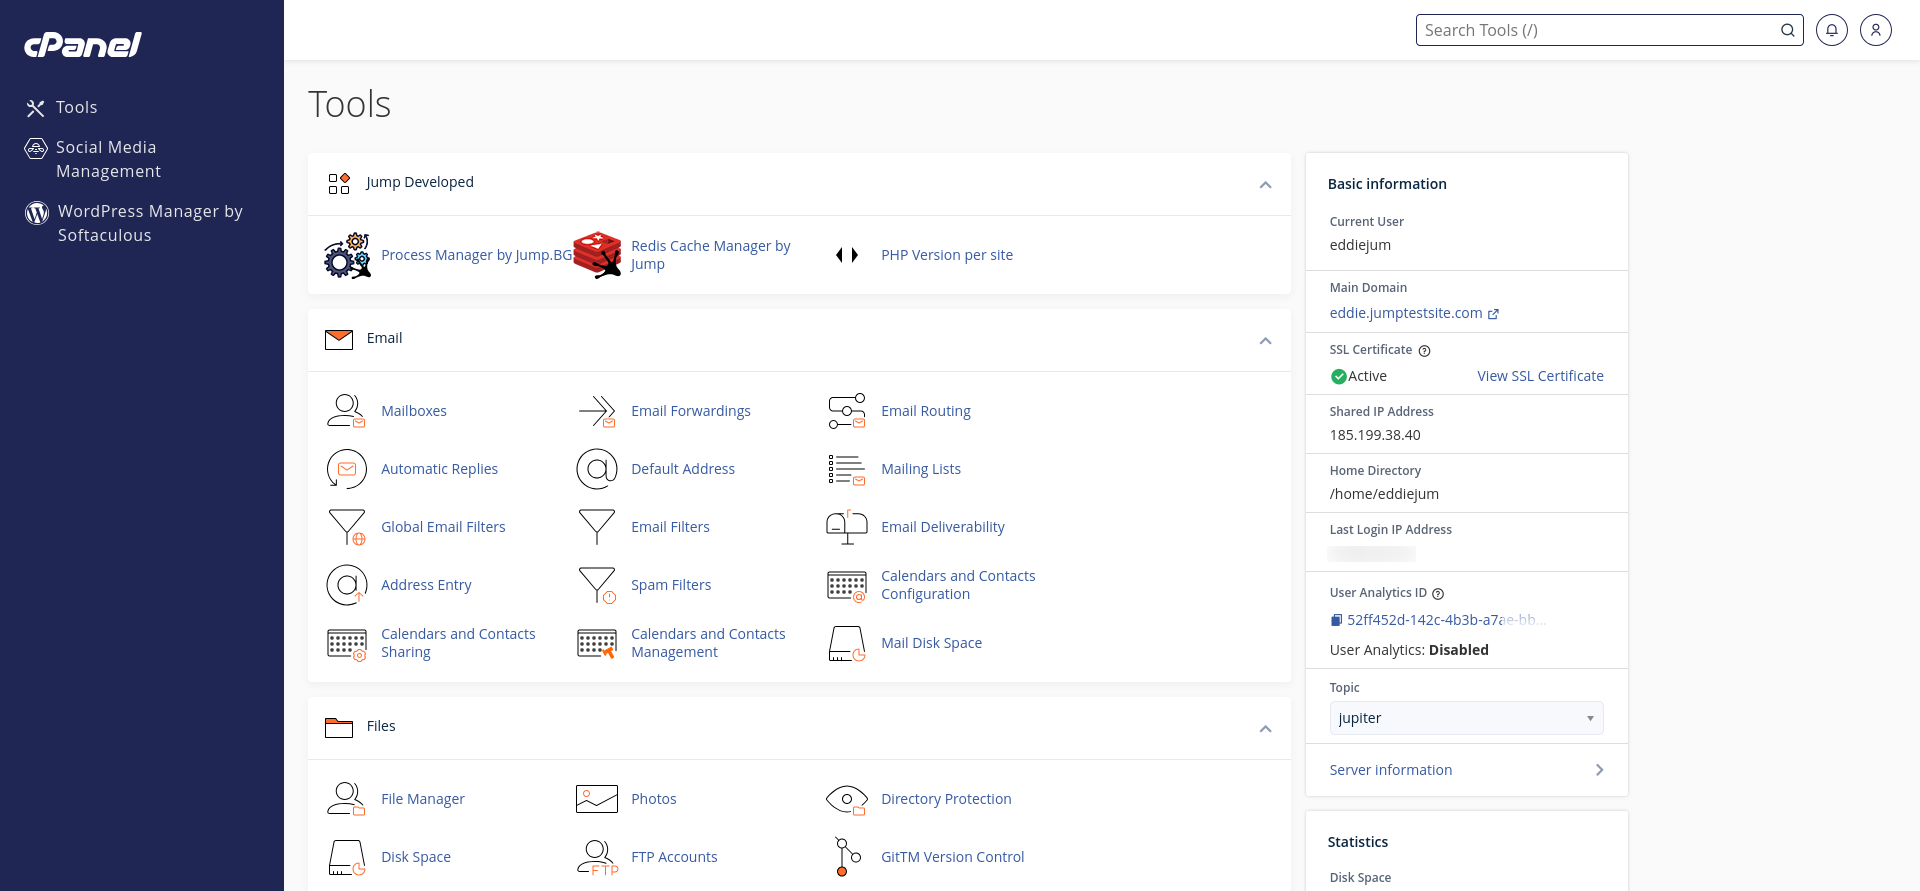Open the user account icon
This screenshot has width=1920, height=891.
coord(1876,30)
